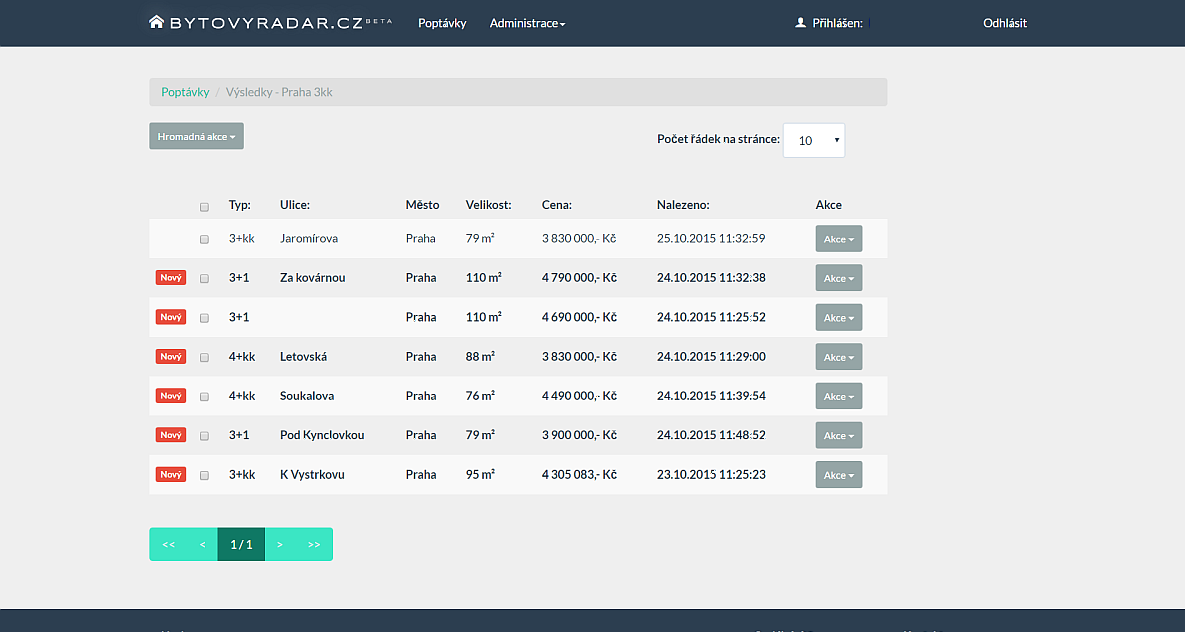Open rows-per-page dropdown showing 10
The image size is (1185, 632).
click(813, 141)
